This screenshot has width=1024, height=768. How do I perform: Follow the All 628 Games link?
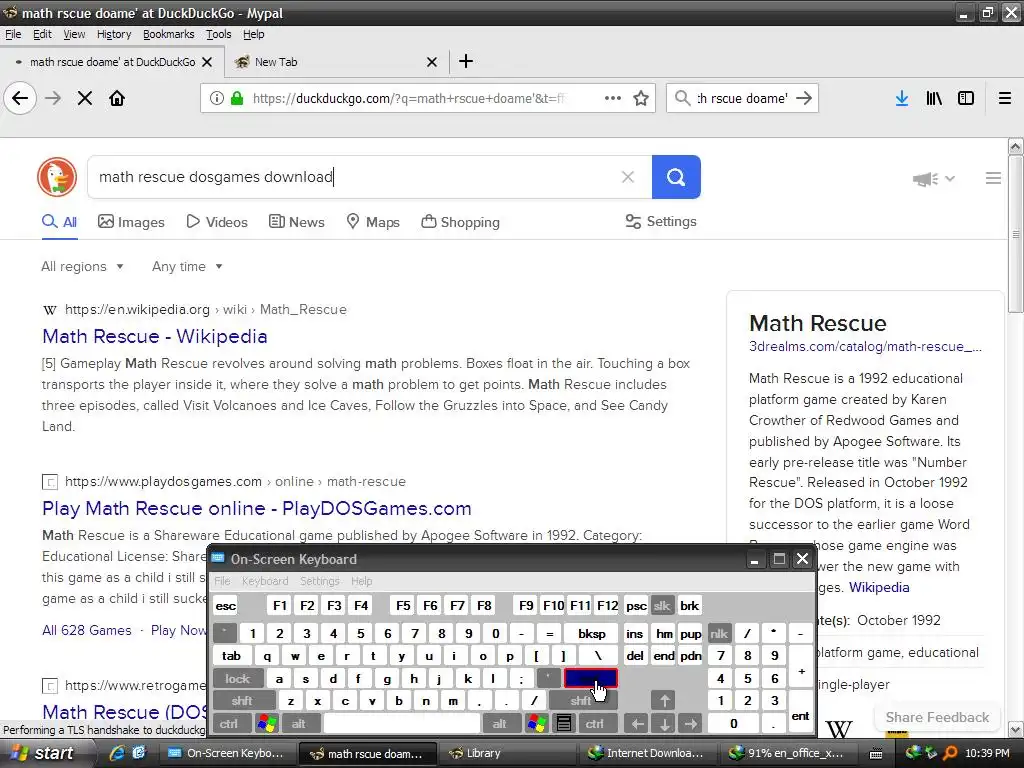pos(87,630)
